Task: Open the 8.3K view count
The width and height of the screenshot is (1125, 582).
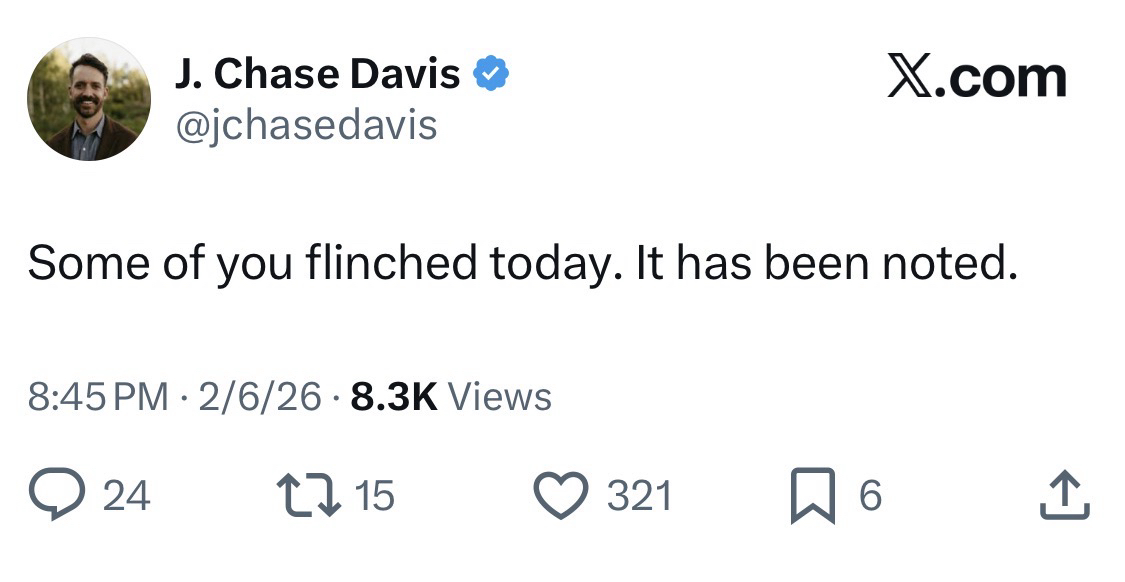Action: [x=394, y=397]
